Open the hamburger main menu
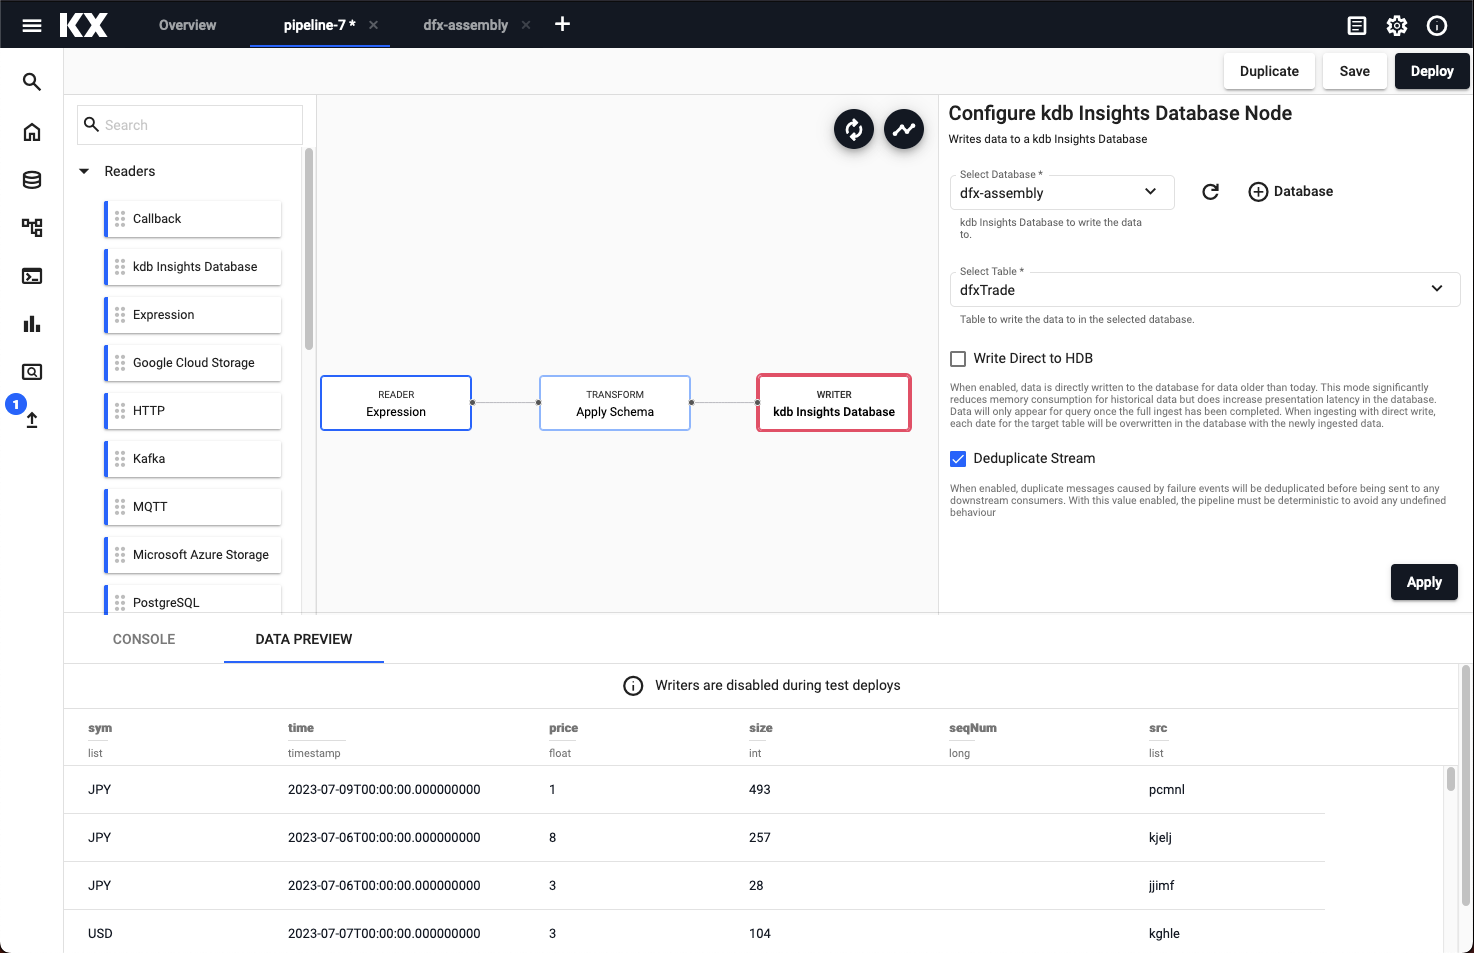 point(32,25)
